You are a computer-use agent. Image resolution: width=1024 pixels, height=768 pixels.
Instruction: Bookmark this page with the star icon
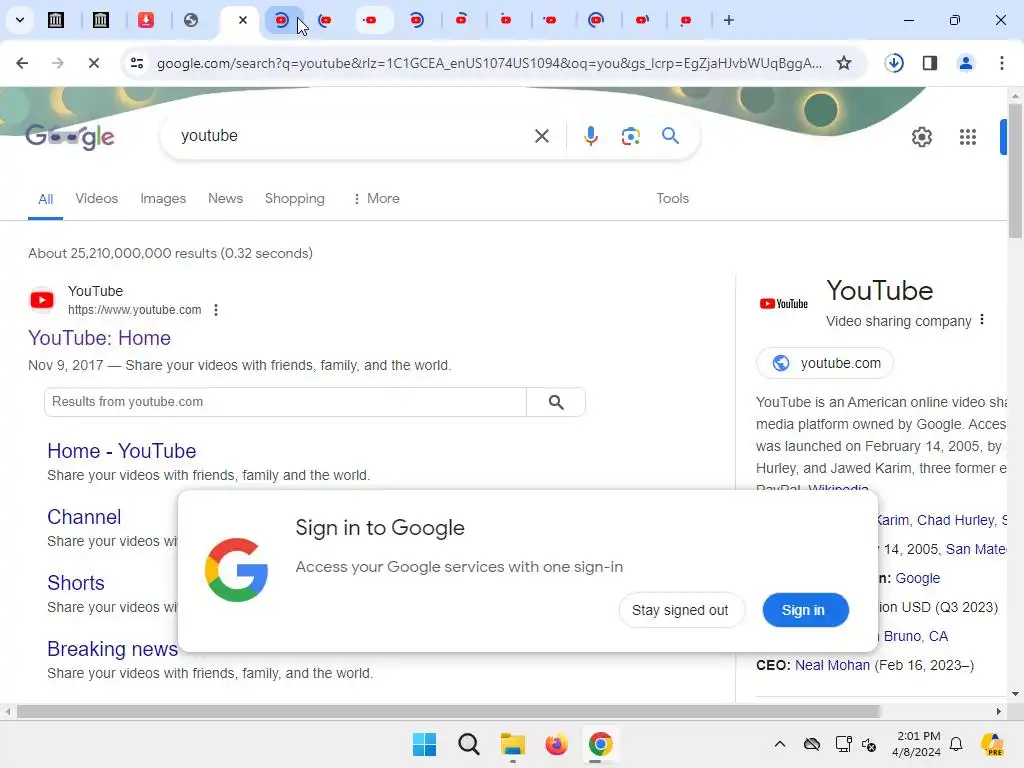tap(844, 63)
